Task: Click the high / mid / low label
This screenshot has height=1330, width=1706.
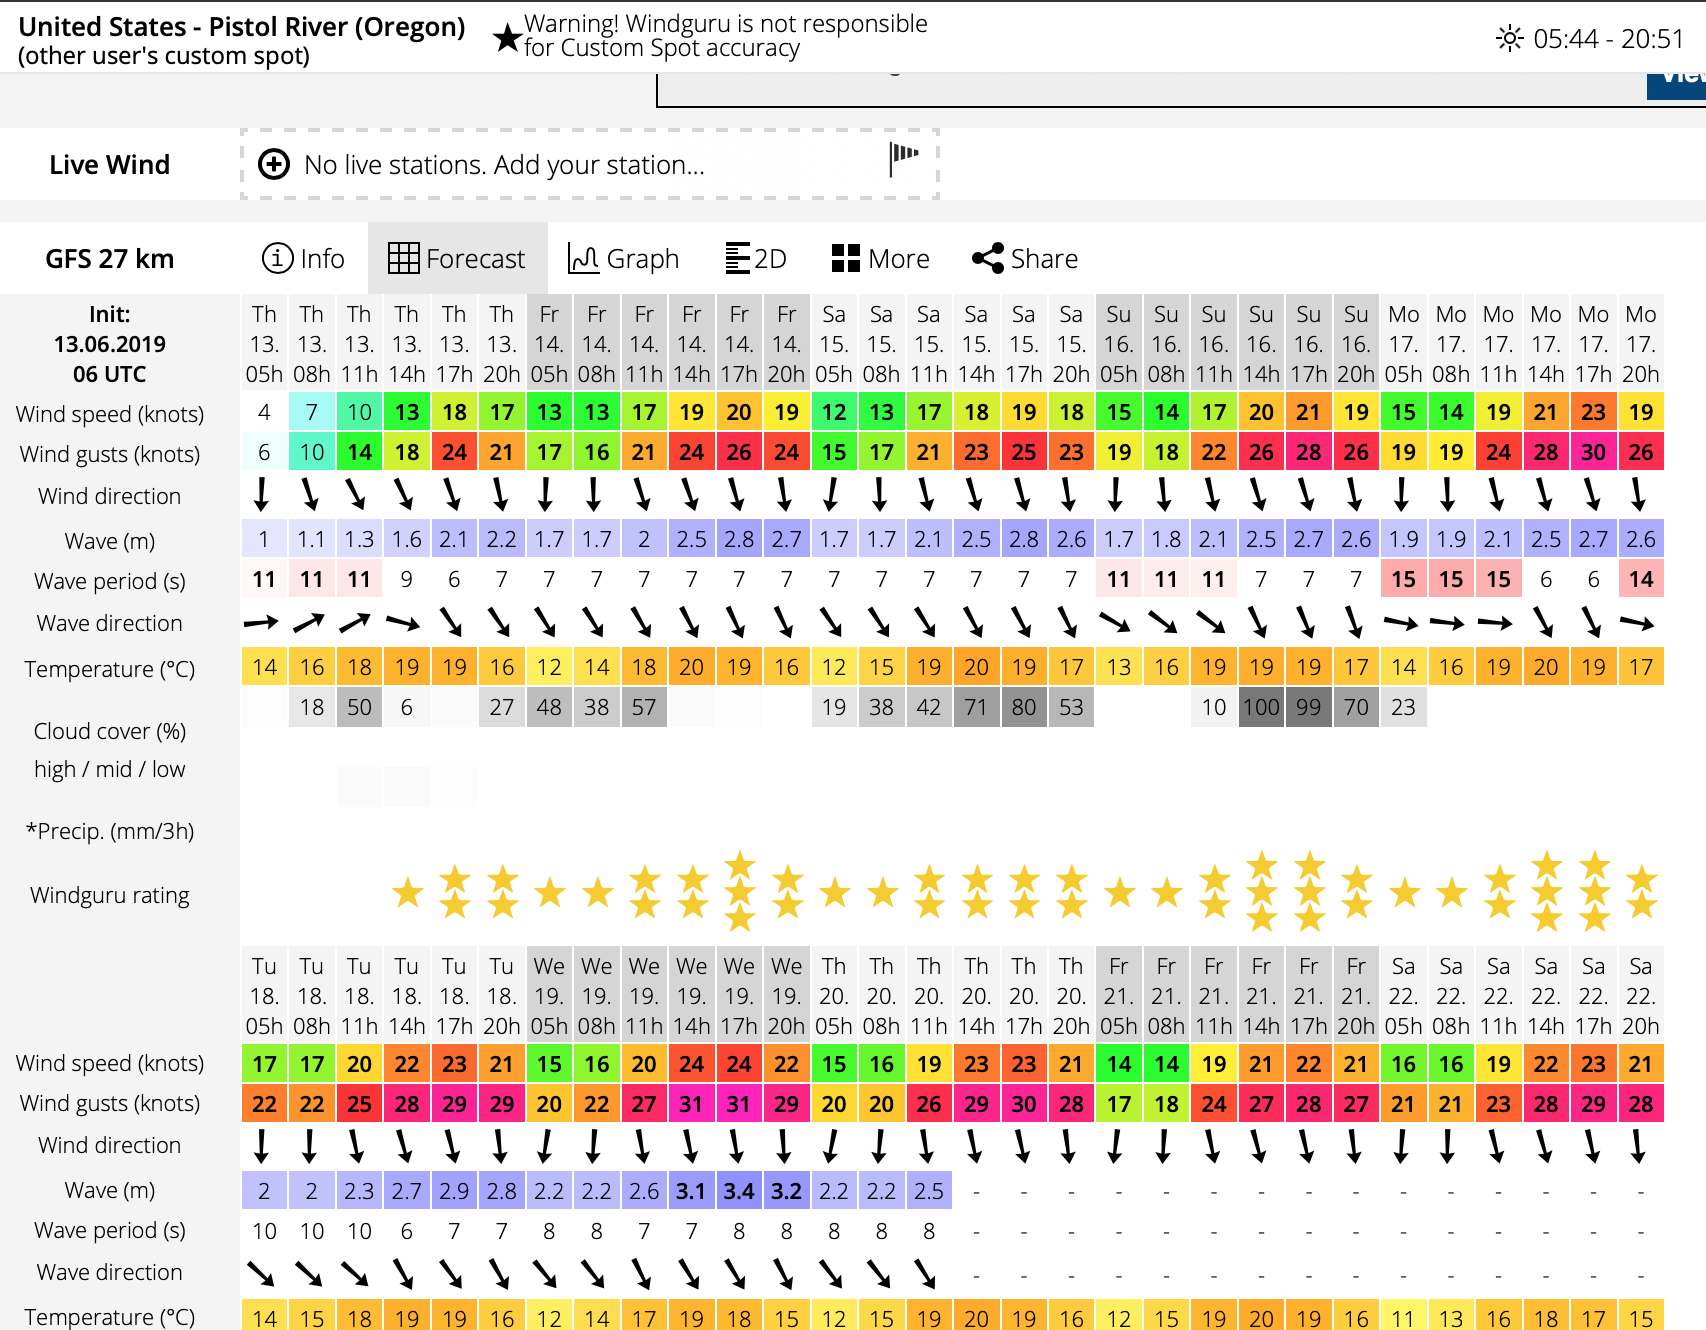Action: pyautogui.click(x=110, y=769)
